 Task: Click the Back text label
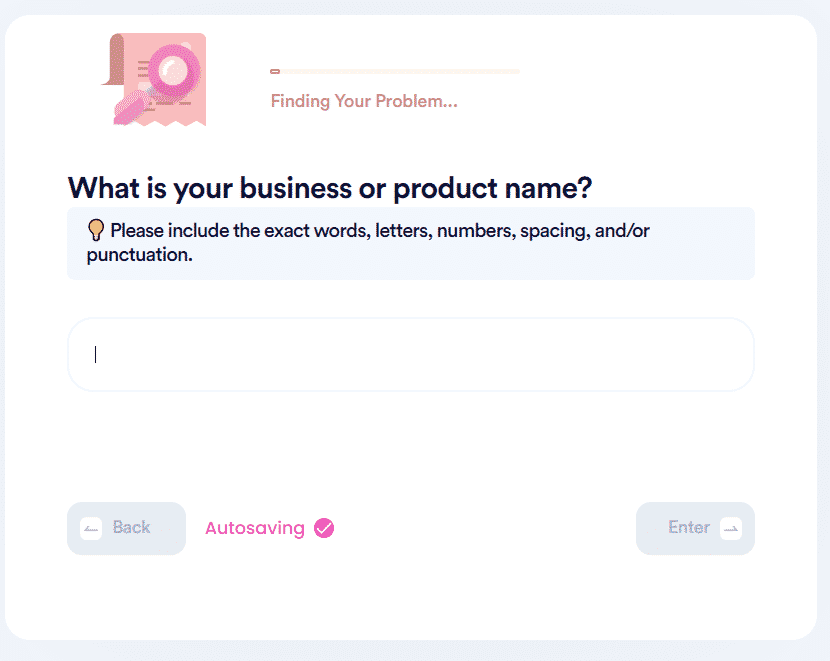click(x=131, y=527)
